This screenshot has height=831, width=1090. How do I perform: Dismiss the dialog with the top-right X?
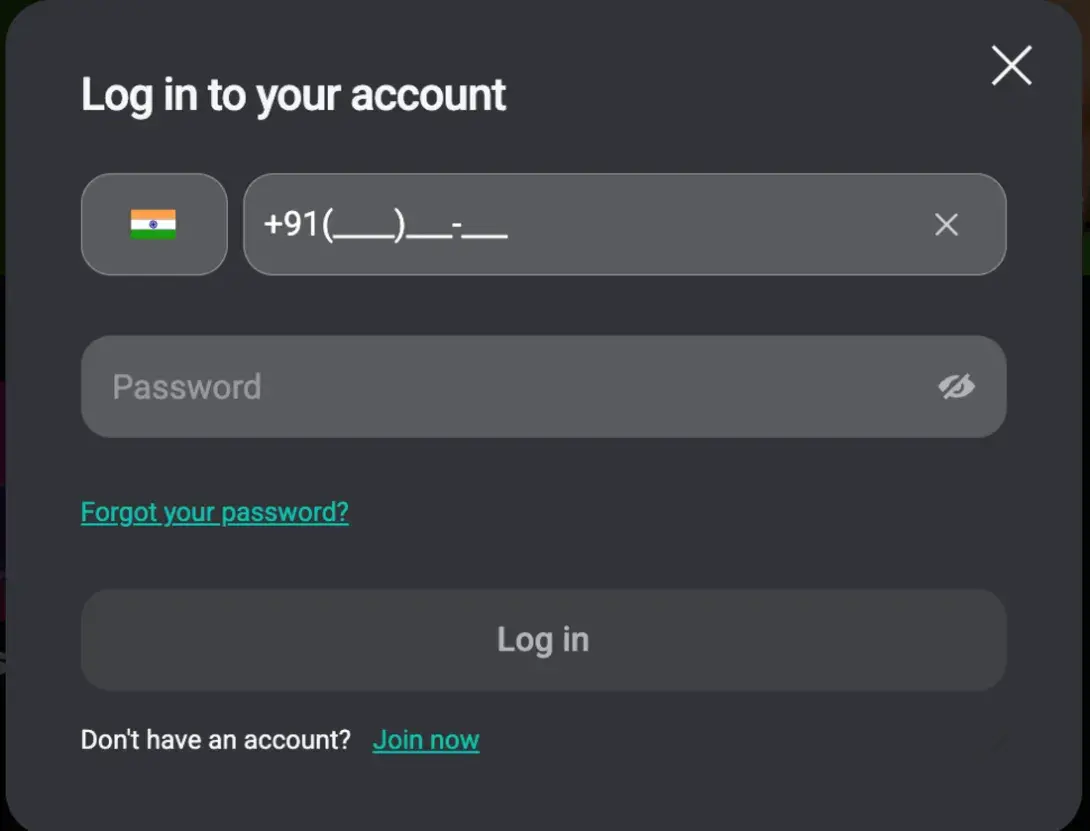pyautogui.click(x=1011, y=66)
